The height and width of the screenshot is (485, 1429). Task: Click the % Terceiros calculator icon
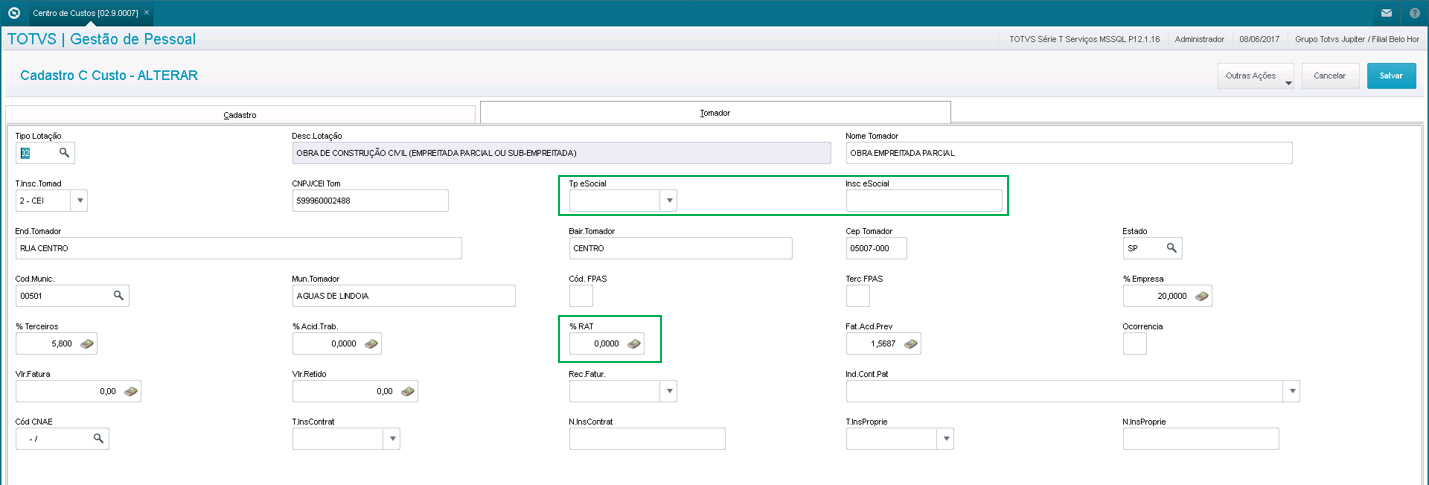88,344
